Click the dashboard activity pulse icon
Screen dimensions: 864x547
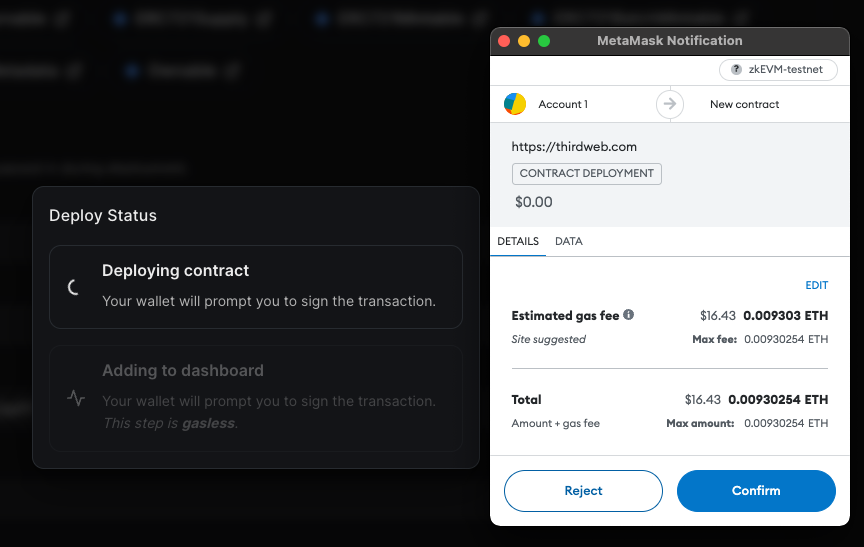point(76,398)
